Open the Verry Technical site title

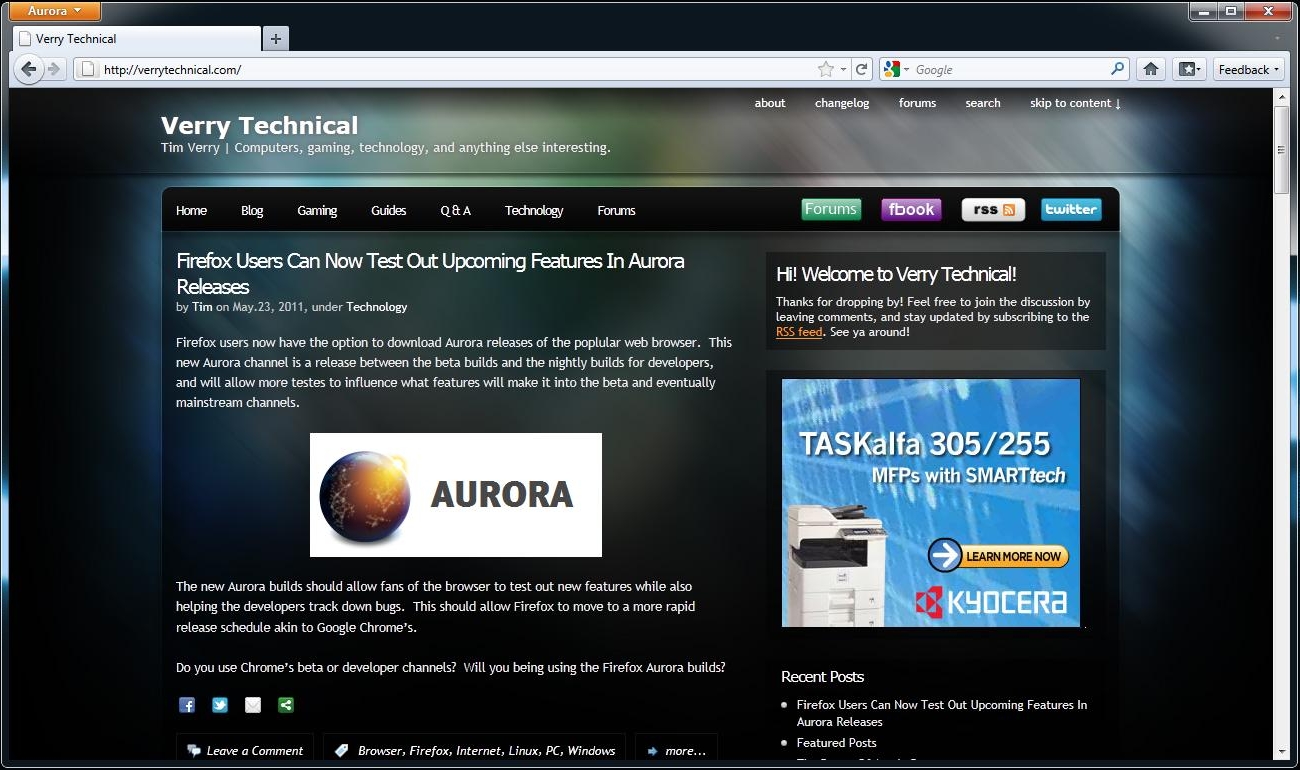coord(259,126)
